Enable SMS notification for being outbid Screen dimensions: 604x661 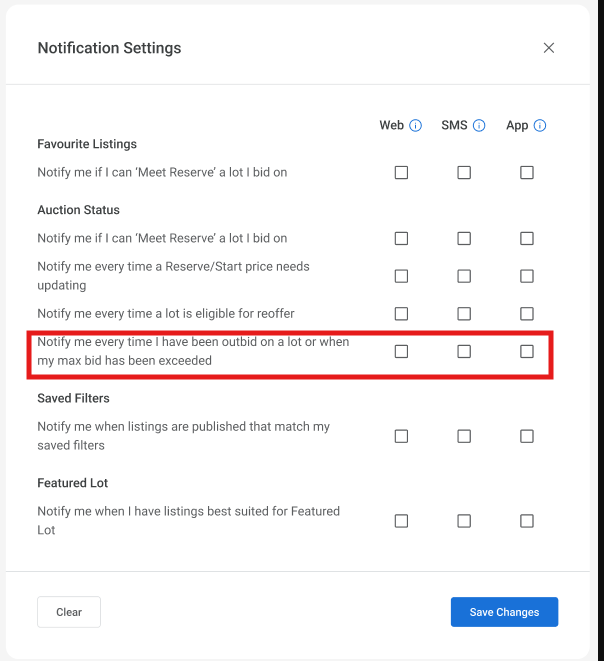point(464,351)
